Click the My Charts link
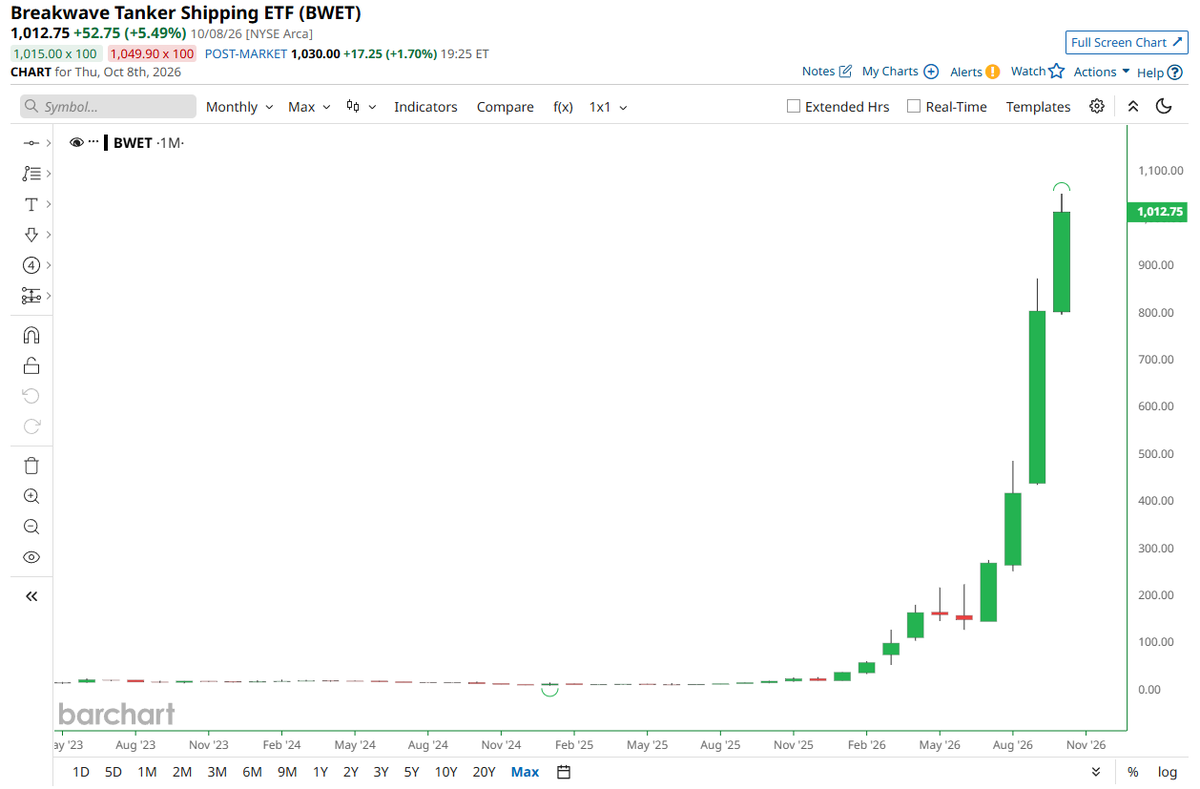Viewport: 1200px width, 789px height. click(x=890, y=71)
